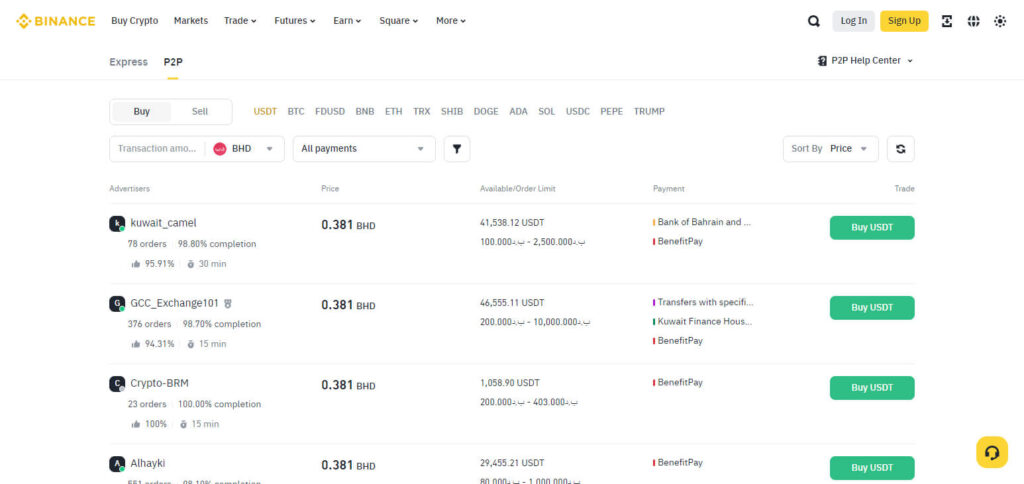The image size is (1024, 484).
Task: Select the USDT coin tab
Action: tap(265, 112)
